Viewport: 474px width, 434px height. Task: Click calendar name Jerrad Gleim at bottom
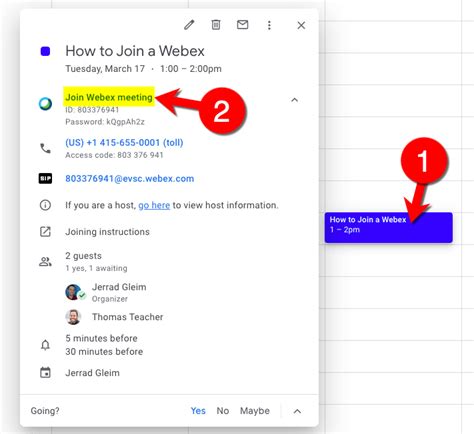click(x=92, y=373)
